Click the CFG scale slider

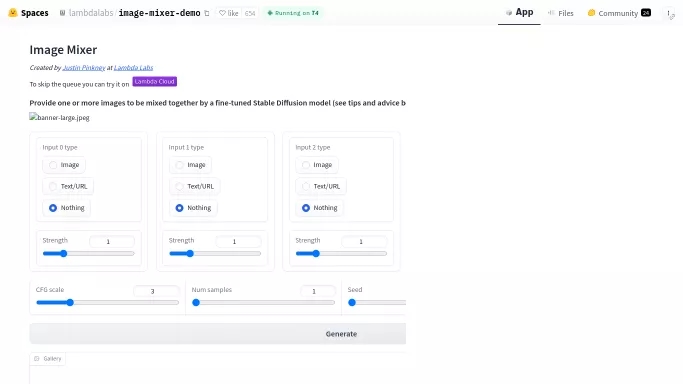click(x=108, y=303)
